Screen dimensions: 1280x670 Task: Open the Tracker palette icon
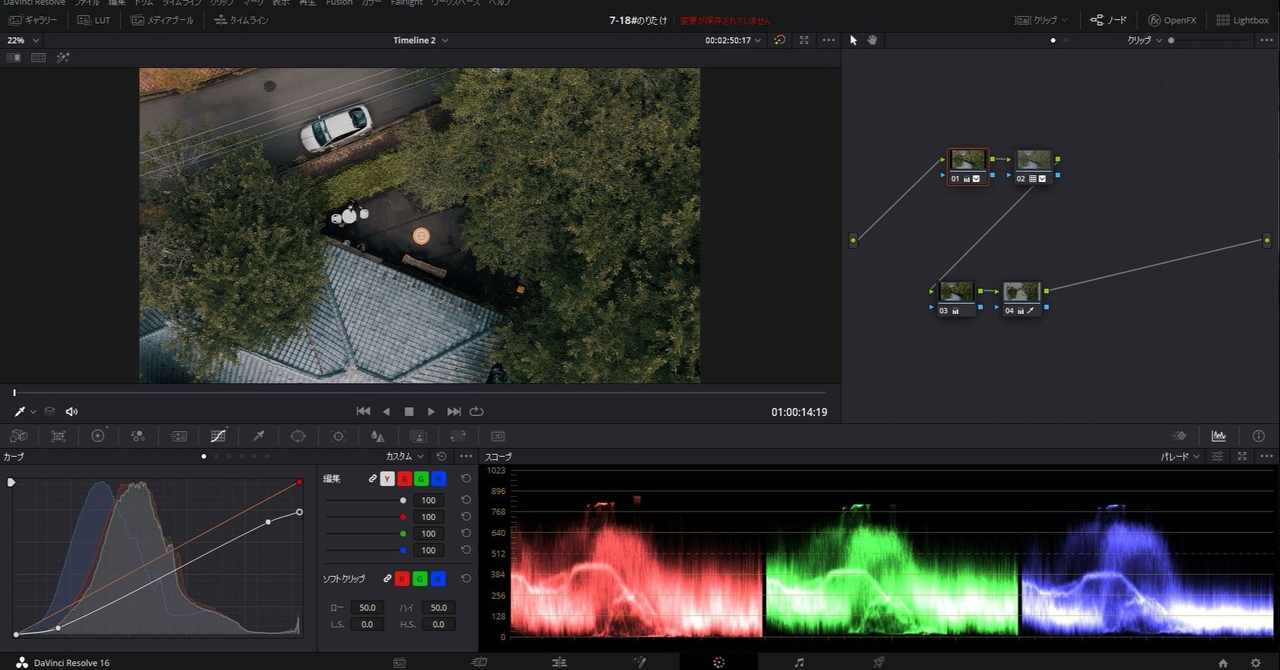point(338,436)
